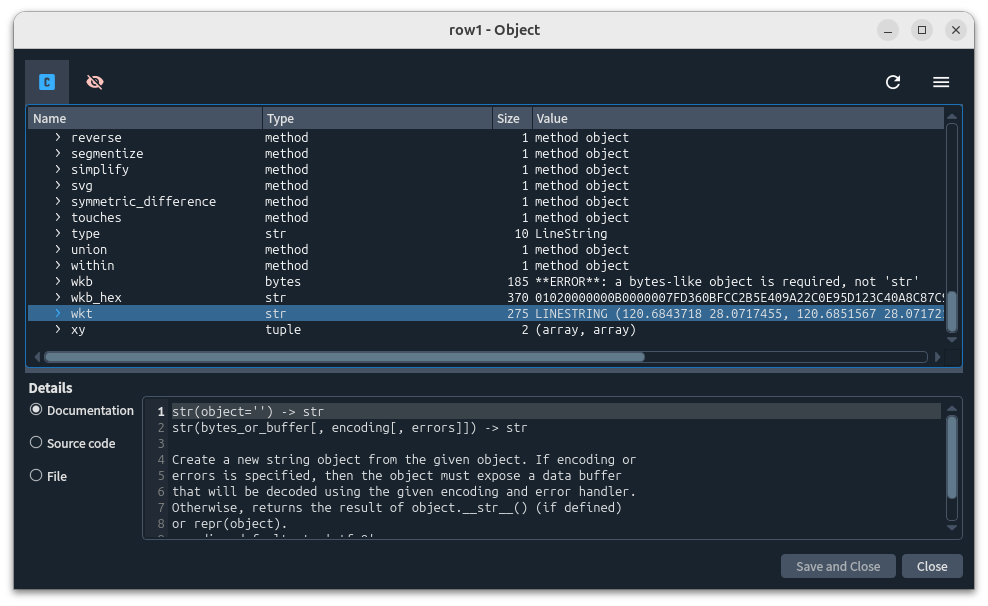
Task: Click the Close button
Action: [x=931, y=566]
